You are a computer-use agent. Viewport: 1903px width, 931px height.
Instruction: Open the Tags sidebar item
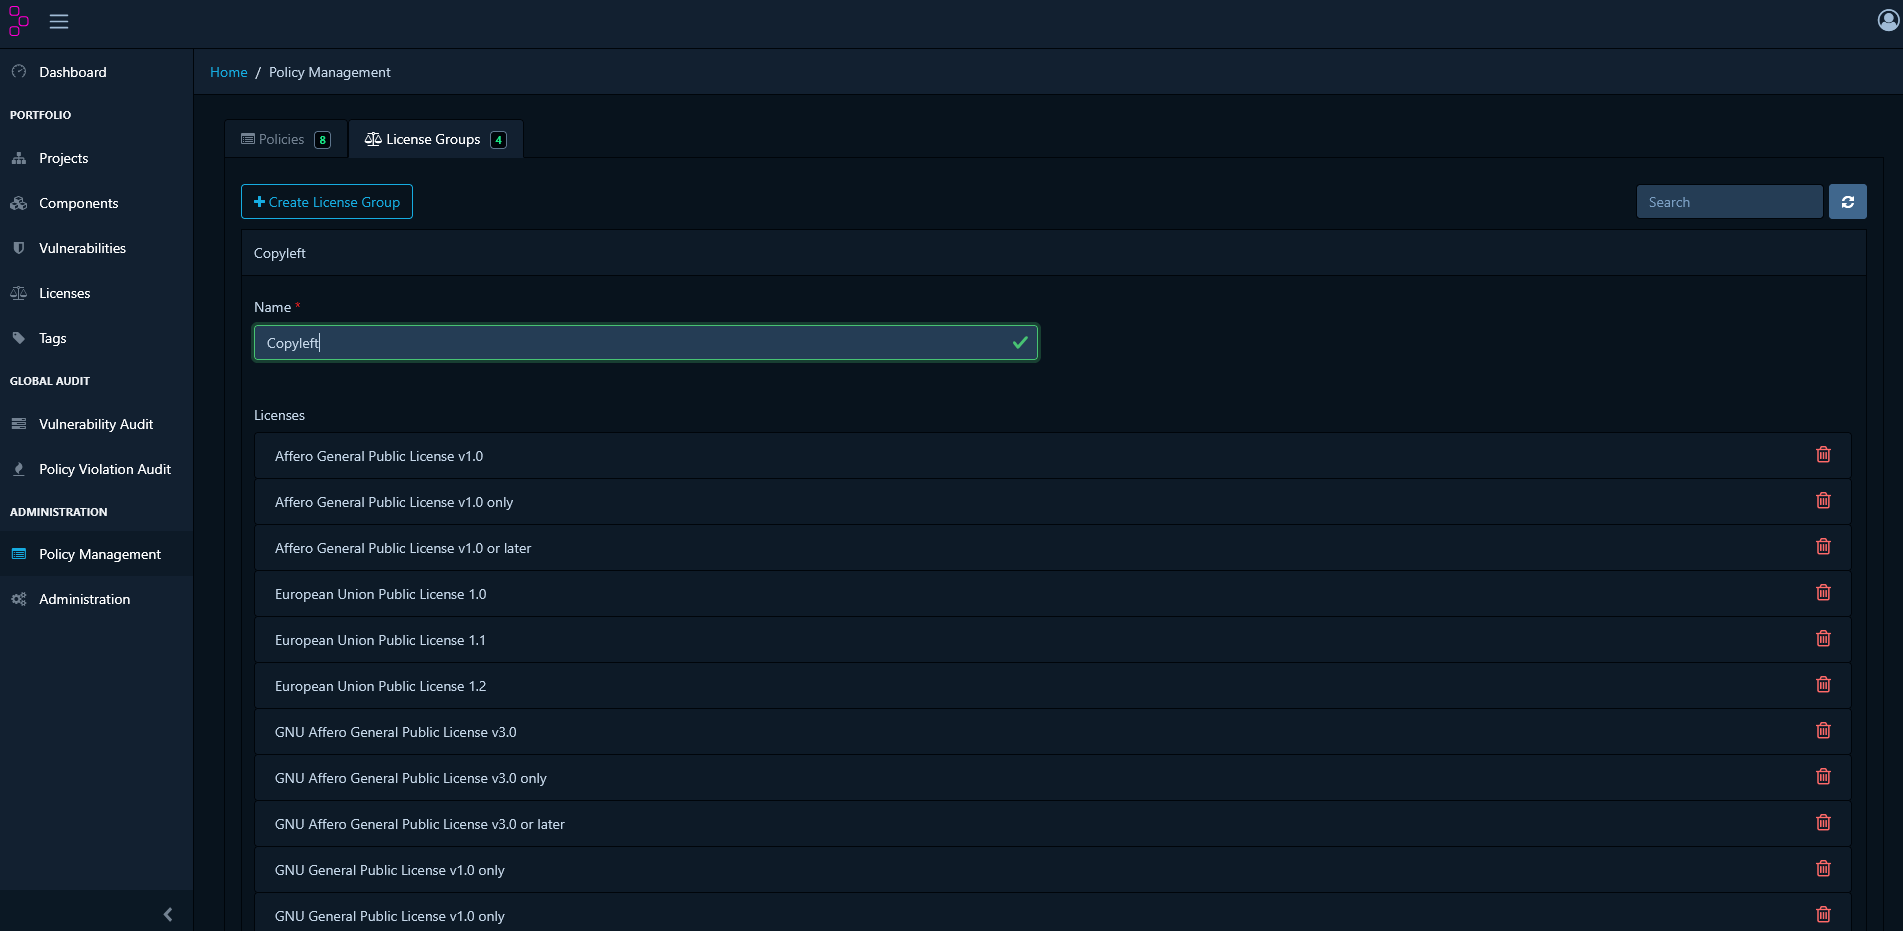[x=96, y=338]
